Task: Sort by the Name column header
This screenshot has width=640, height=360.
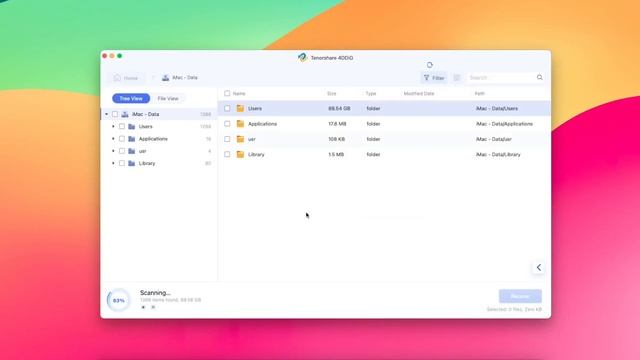Action: (239, 93)
